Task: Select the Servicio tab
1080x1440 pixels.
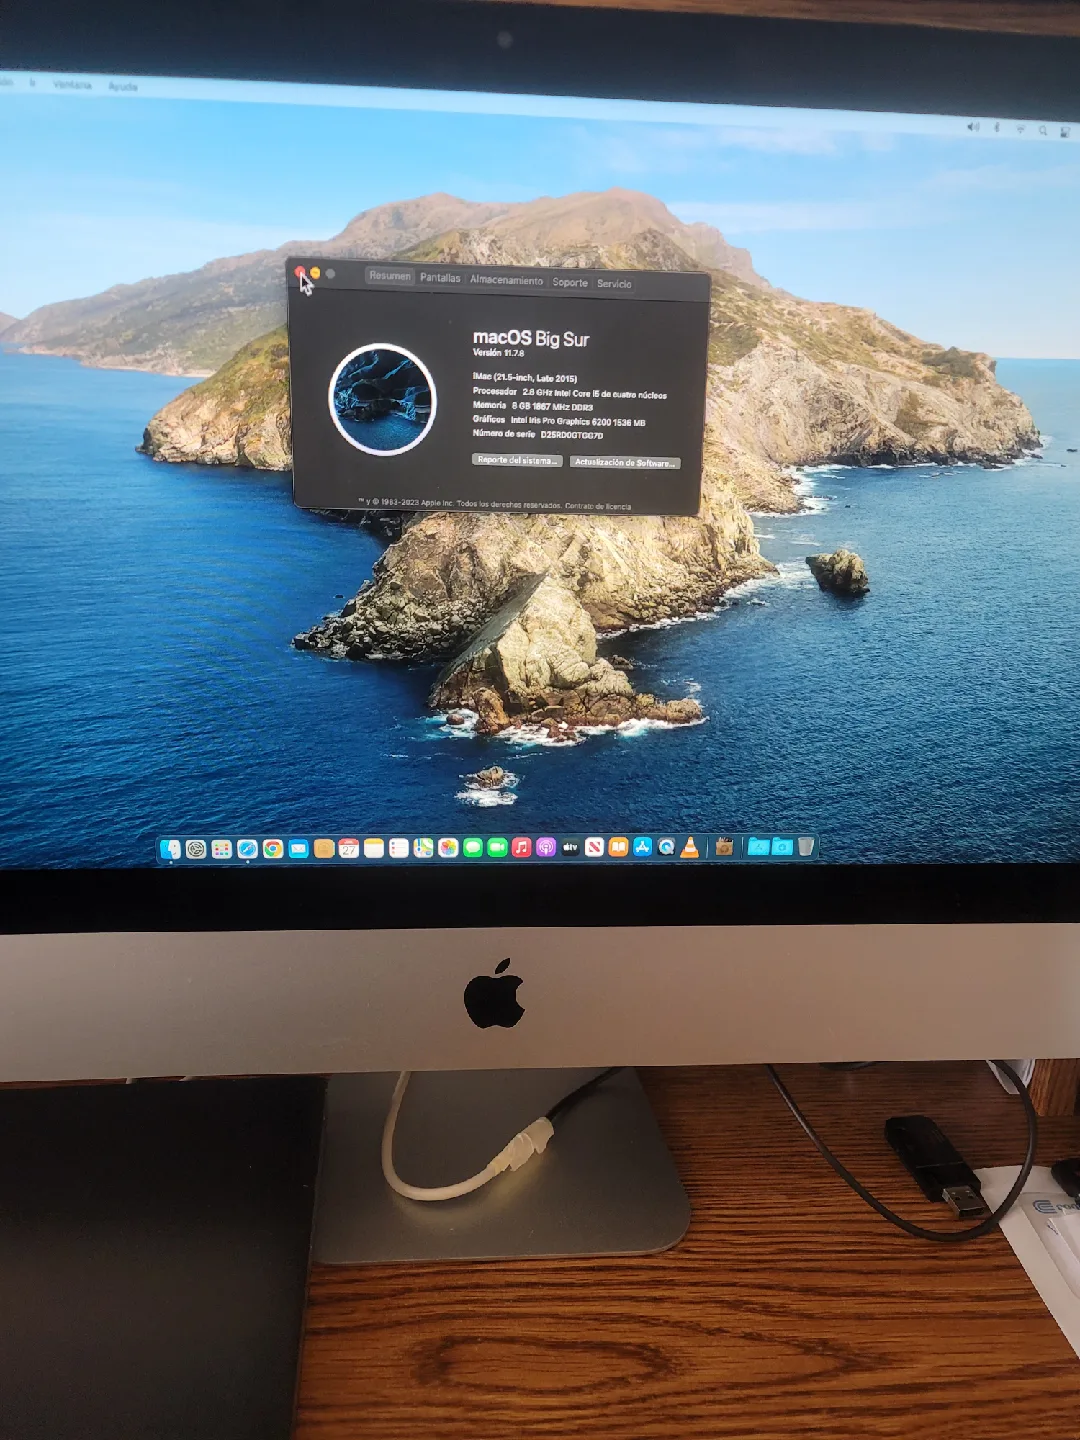Action: [614, 284]
